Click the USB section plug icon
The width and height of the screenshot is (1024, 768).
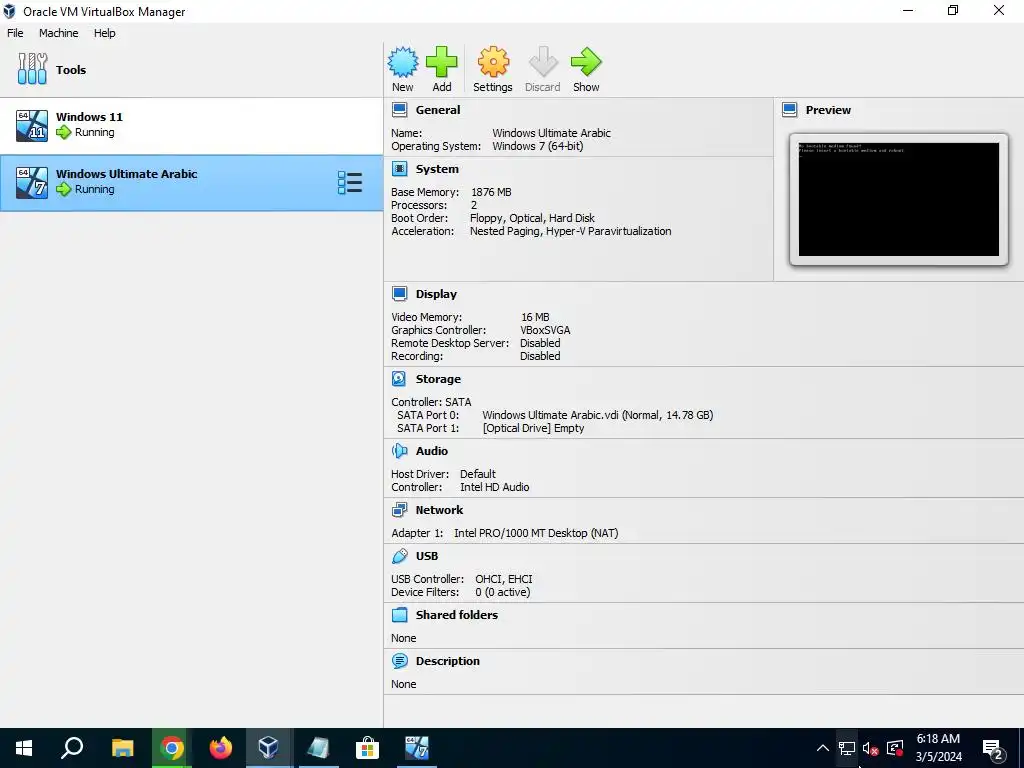point(400,556)
